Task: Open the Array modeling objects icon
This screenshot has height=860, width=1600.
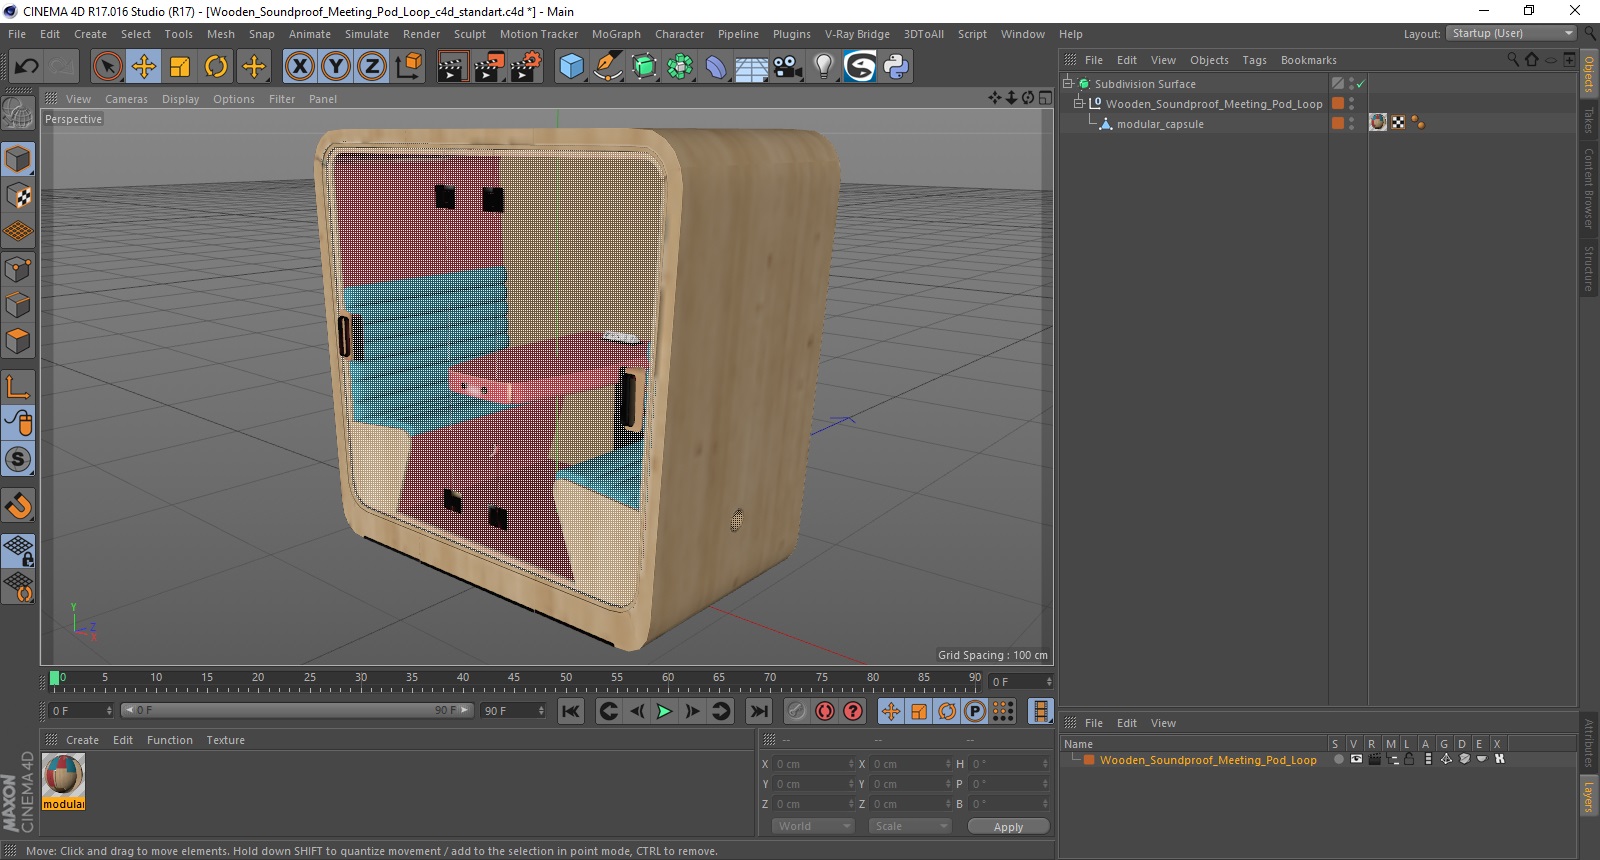Action: [x=680, y=67]
